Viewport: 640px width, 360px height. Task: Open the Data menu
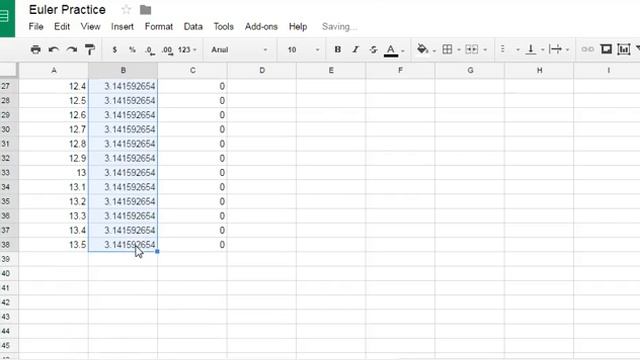pos(193,27)
